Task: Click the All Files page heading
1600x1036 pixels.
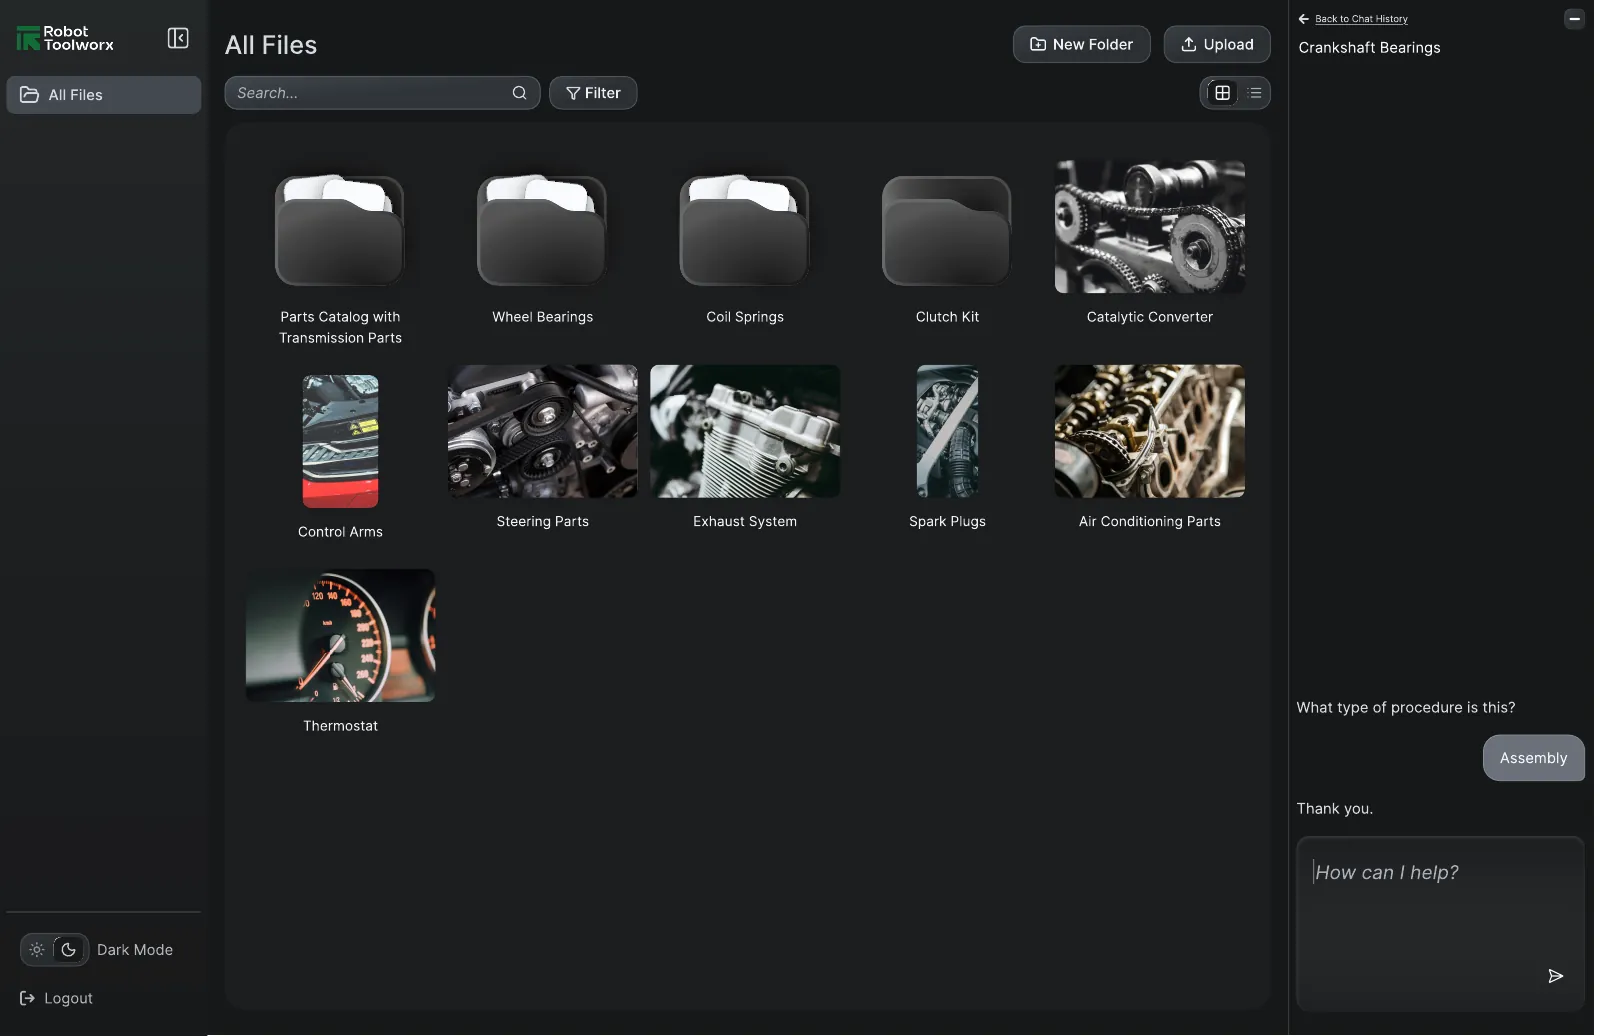Action: coord(271,45)
